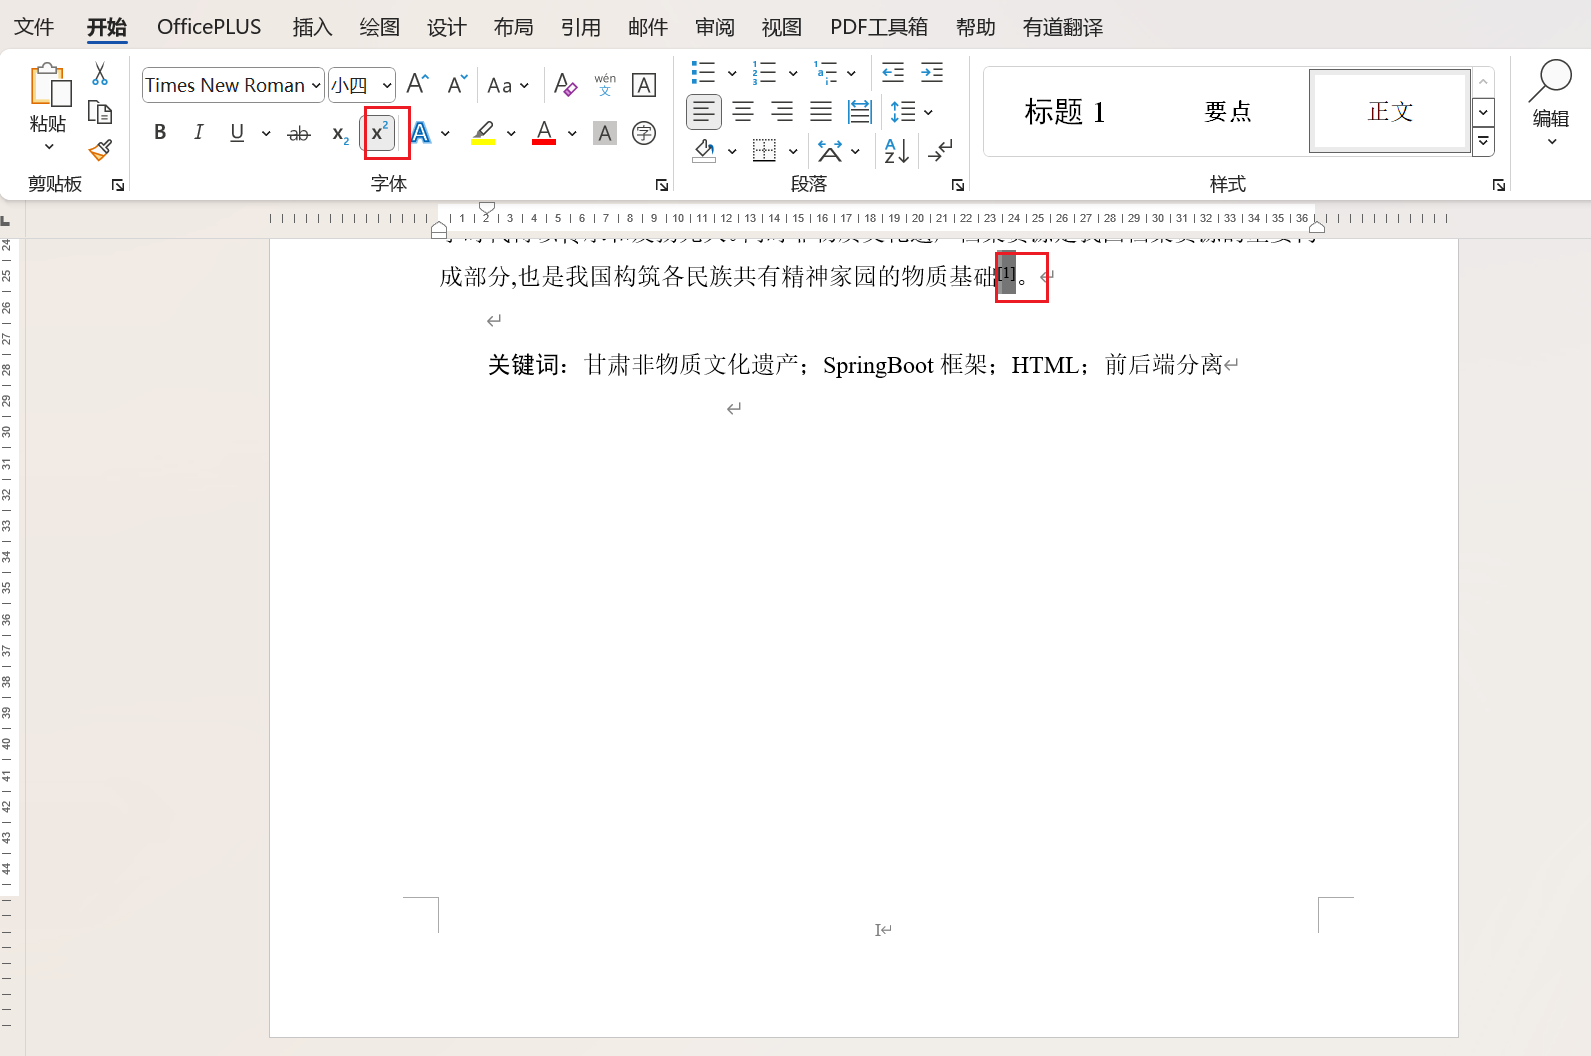Open the Clipboard pane launcher
This screenshot has height=1056, width=1591.
[118, 185]
